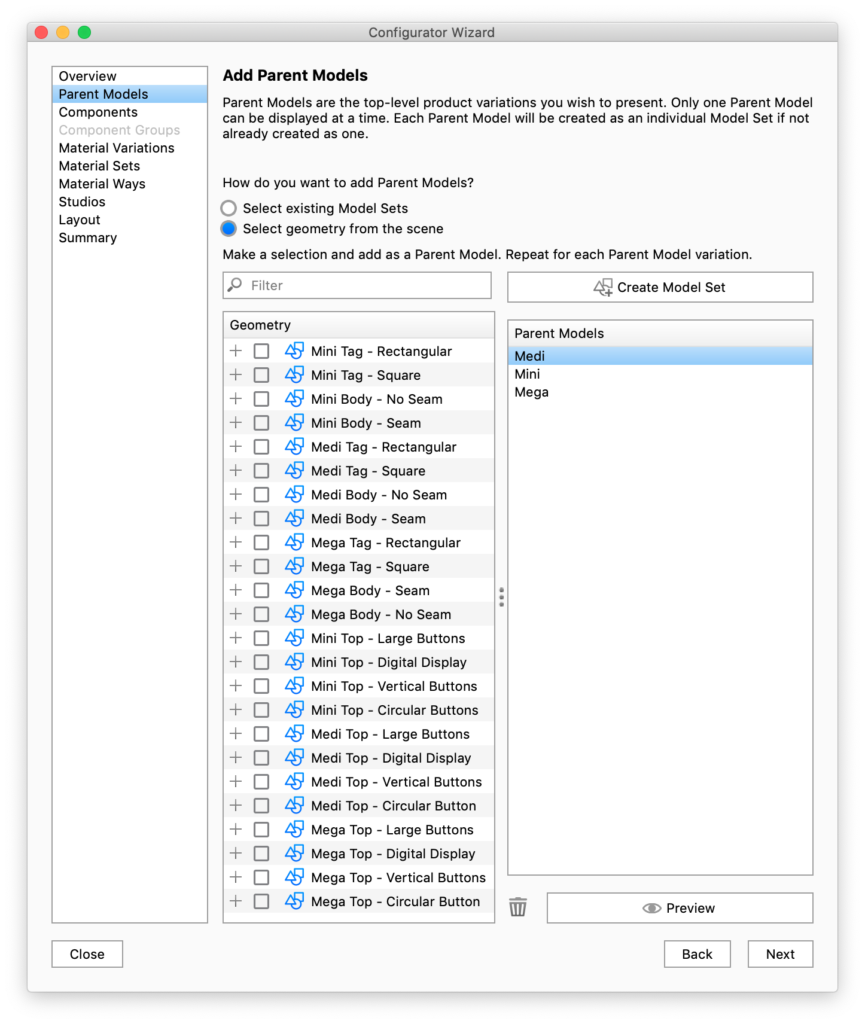Click the geometry icon beside Mini Tag - Rectangular
This screenshot has height=1024, width=865.
(294, 351)
